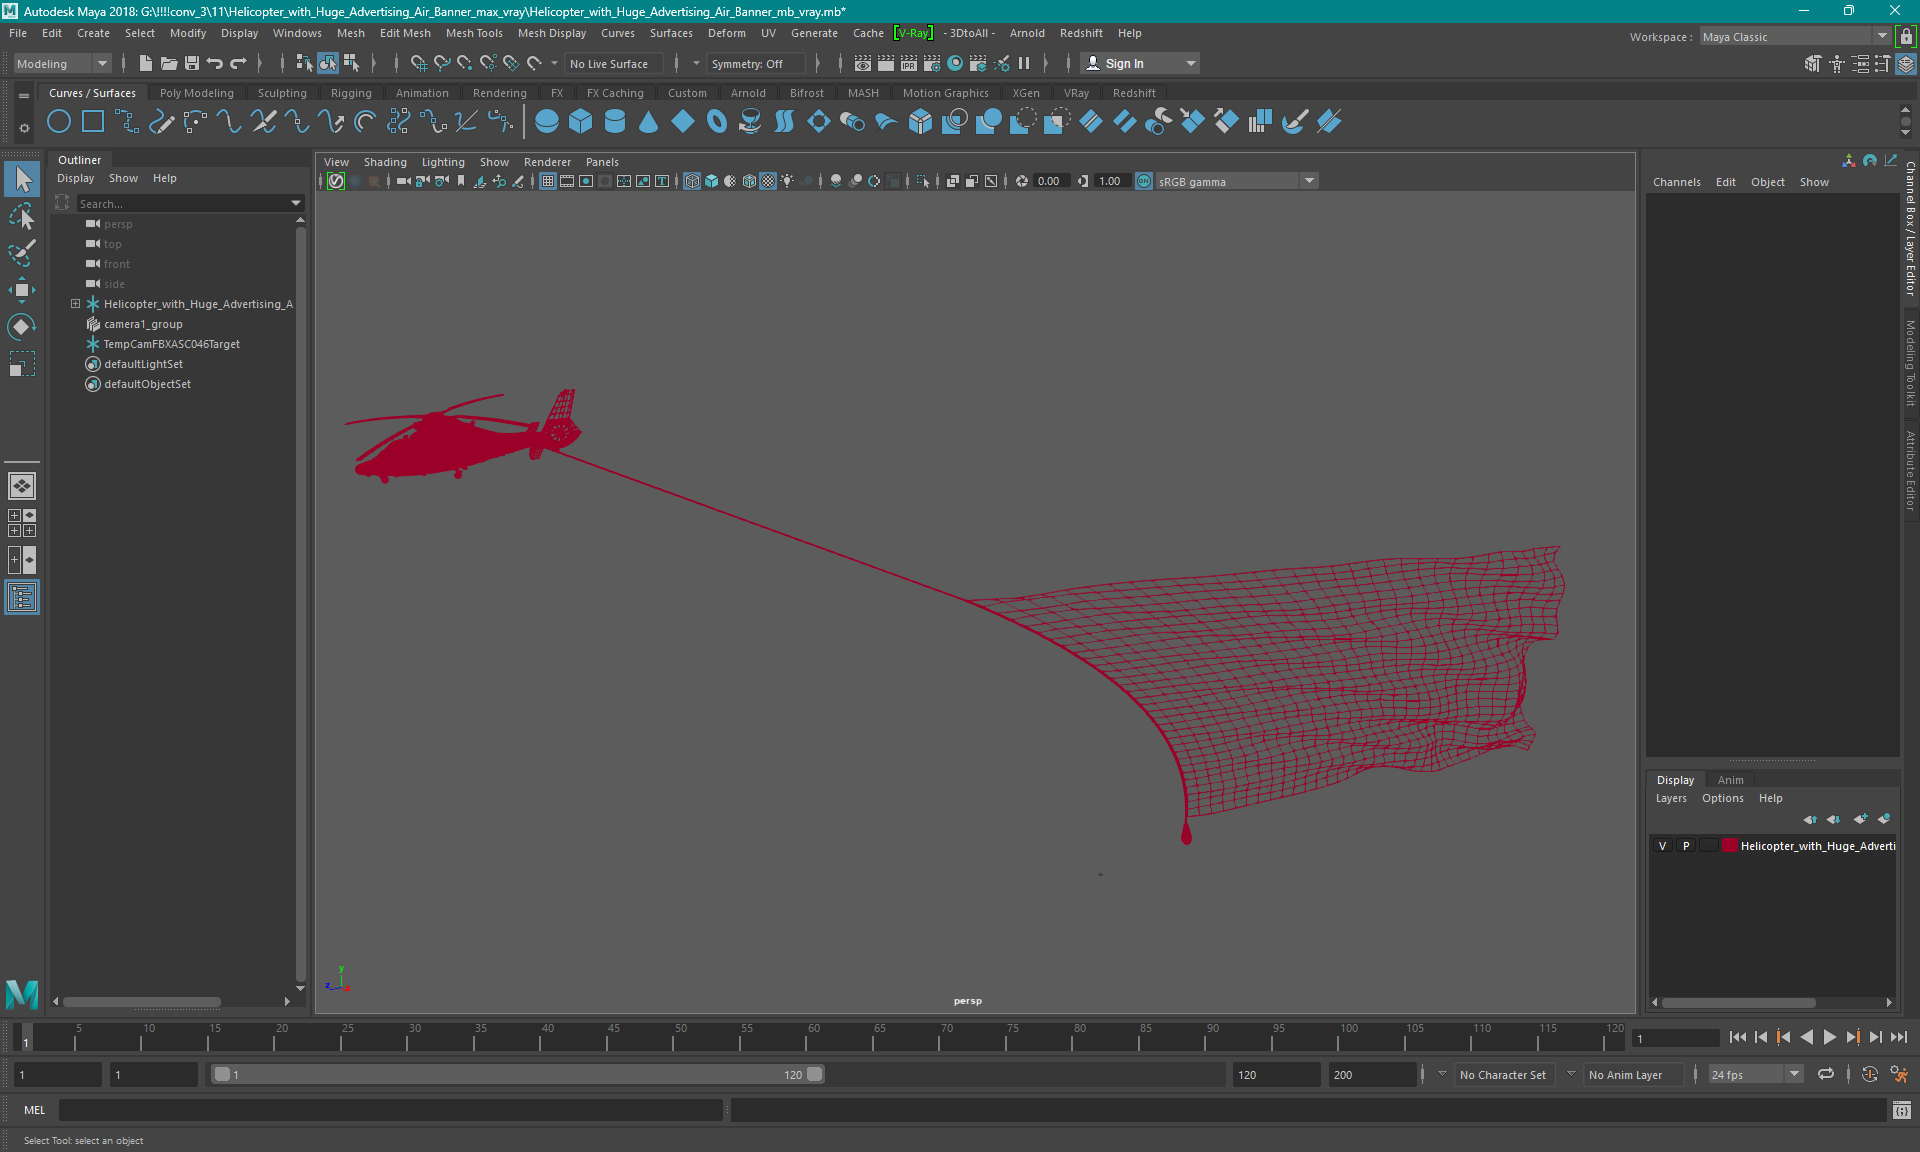Toggle color management view transform button
Image resolution: width=1920 pixels, height=1152 pixels.
click(x=1144, y=181)
